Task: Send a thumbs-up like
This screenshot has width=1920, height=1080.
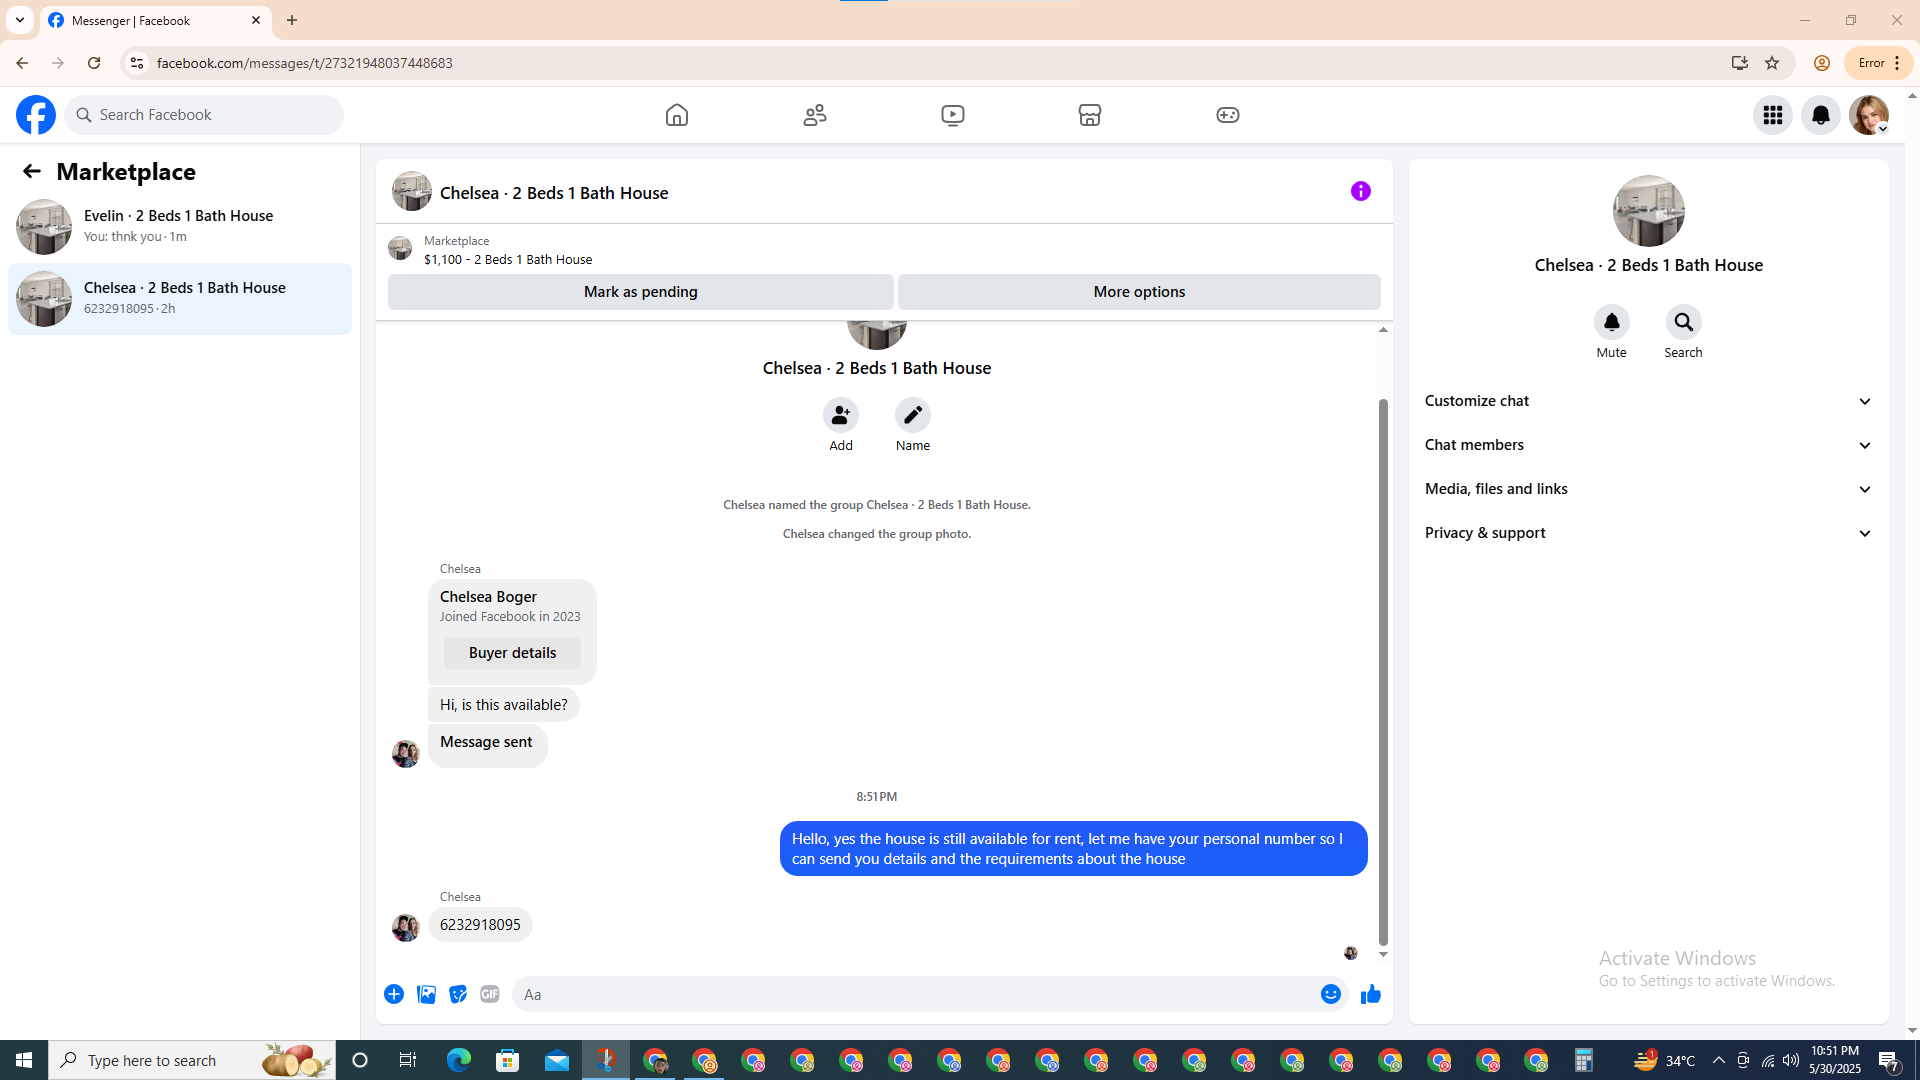Action: pos(1371,994)
